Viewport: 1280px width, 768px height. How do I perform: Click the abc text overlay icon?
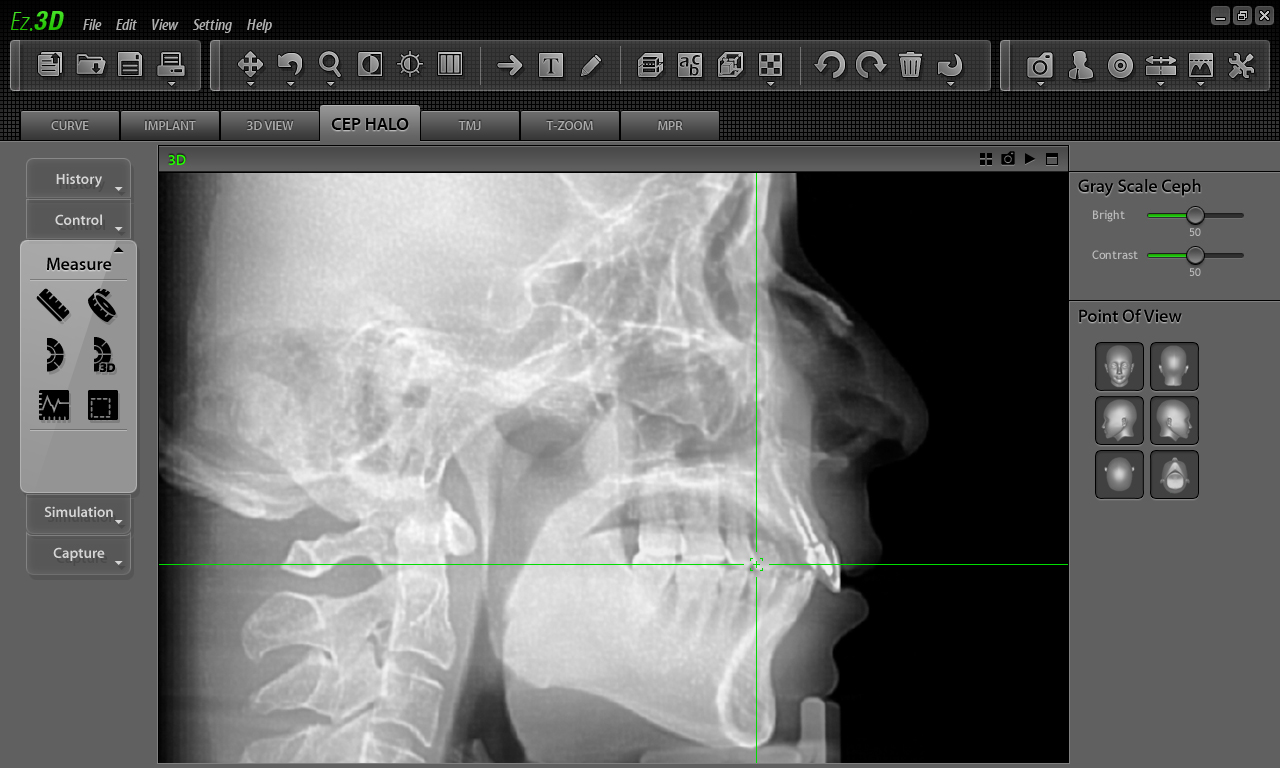[690, 65]
